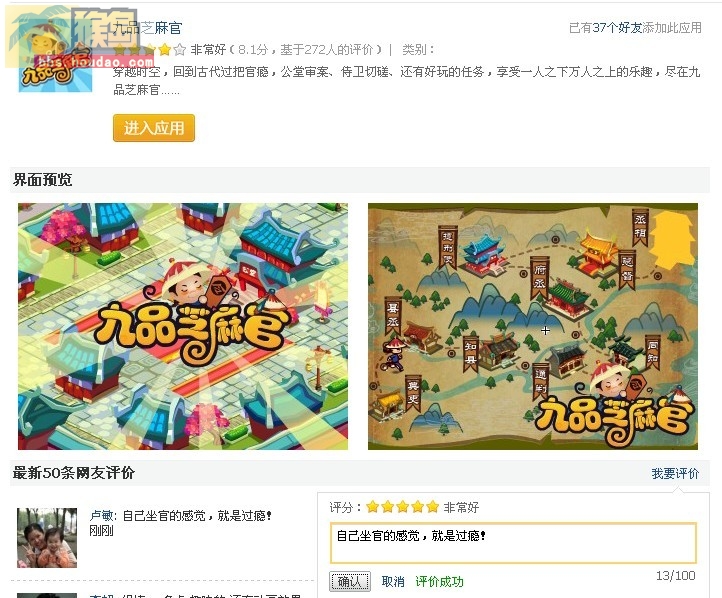
Task: Select the first rating star in 评分
Action: [373, 507]
